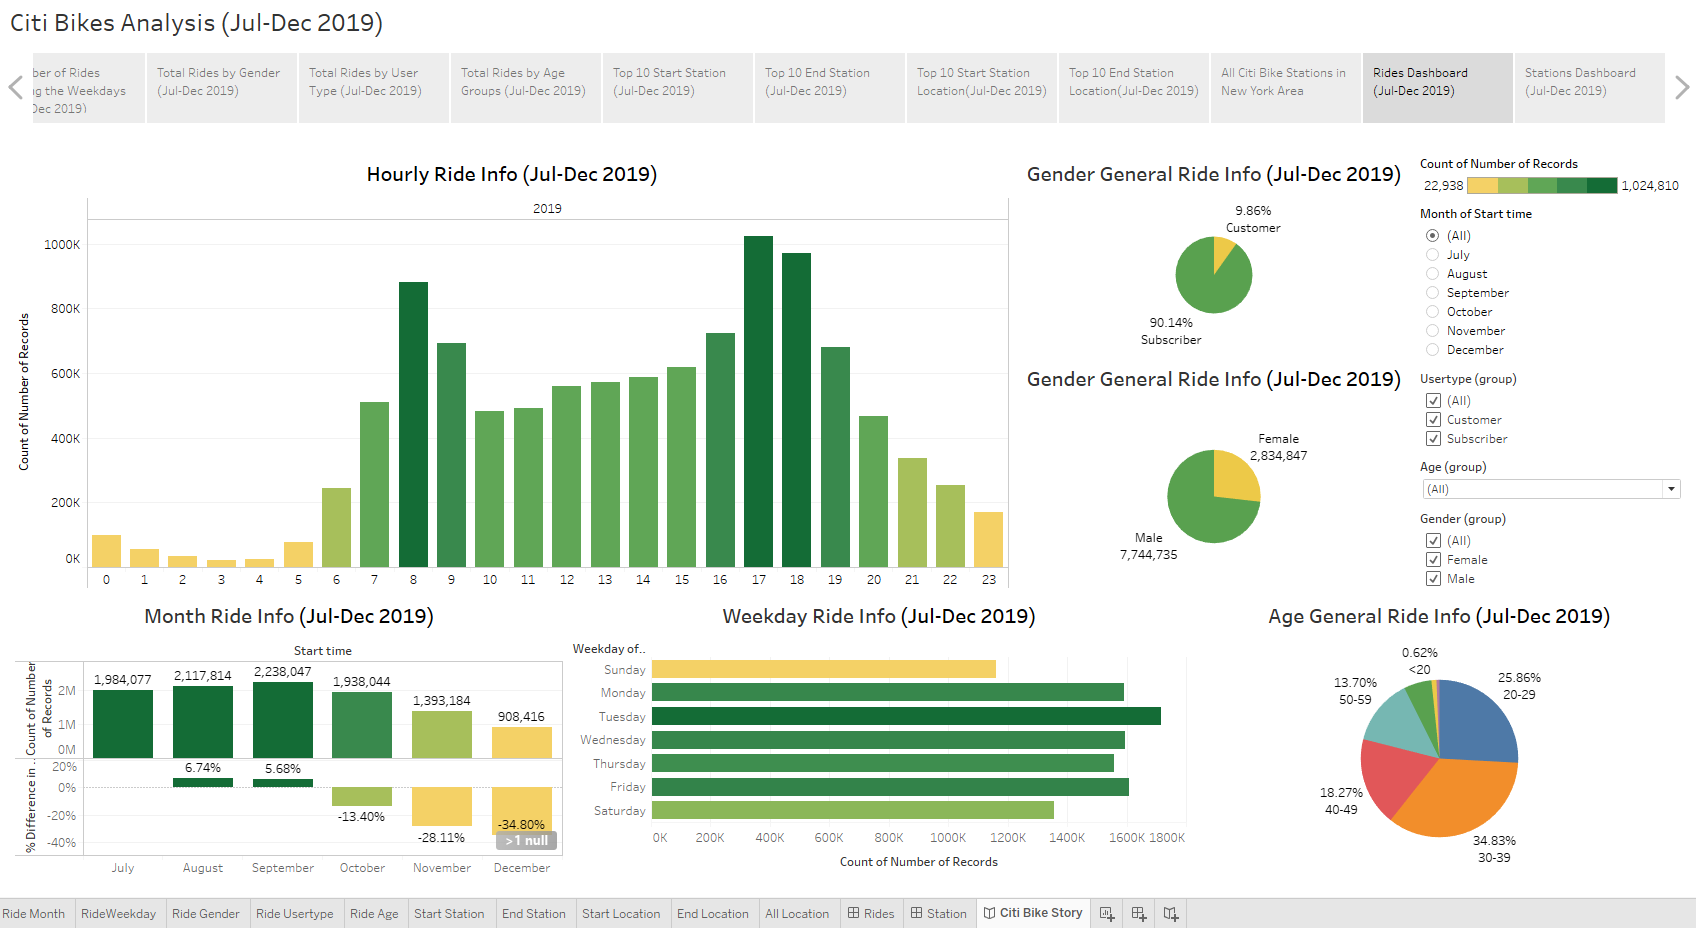Open Top 10 Start Station story point

[x=678, y=88]
